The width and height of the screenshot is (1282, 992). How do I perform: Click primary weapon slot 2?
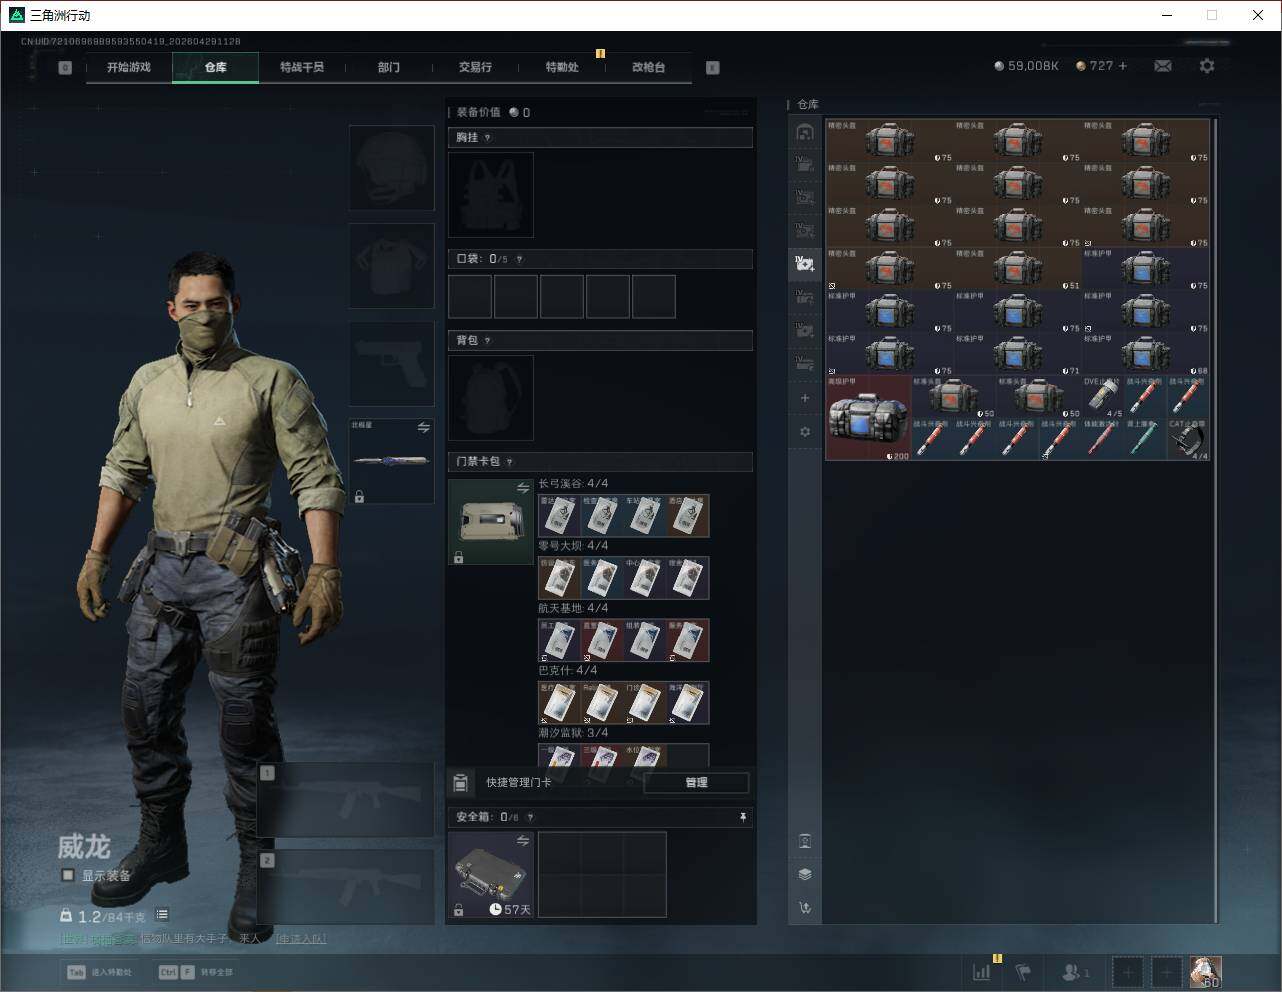pyautogui.click(x=346, y=886)
